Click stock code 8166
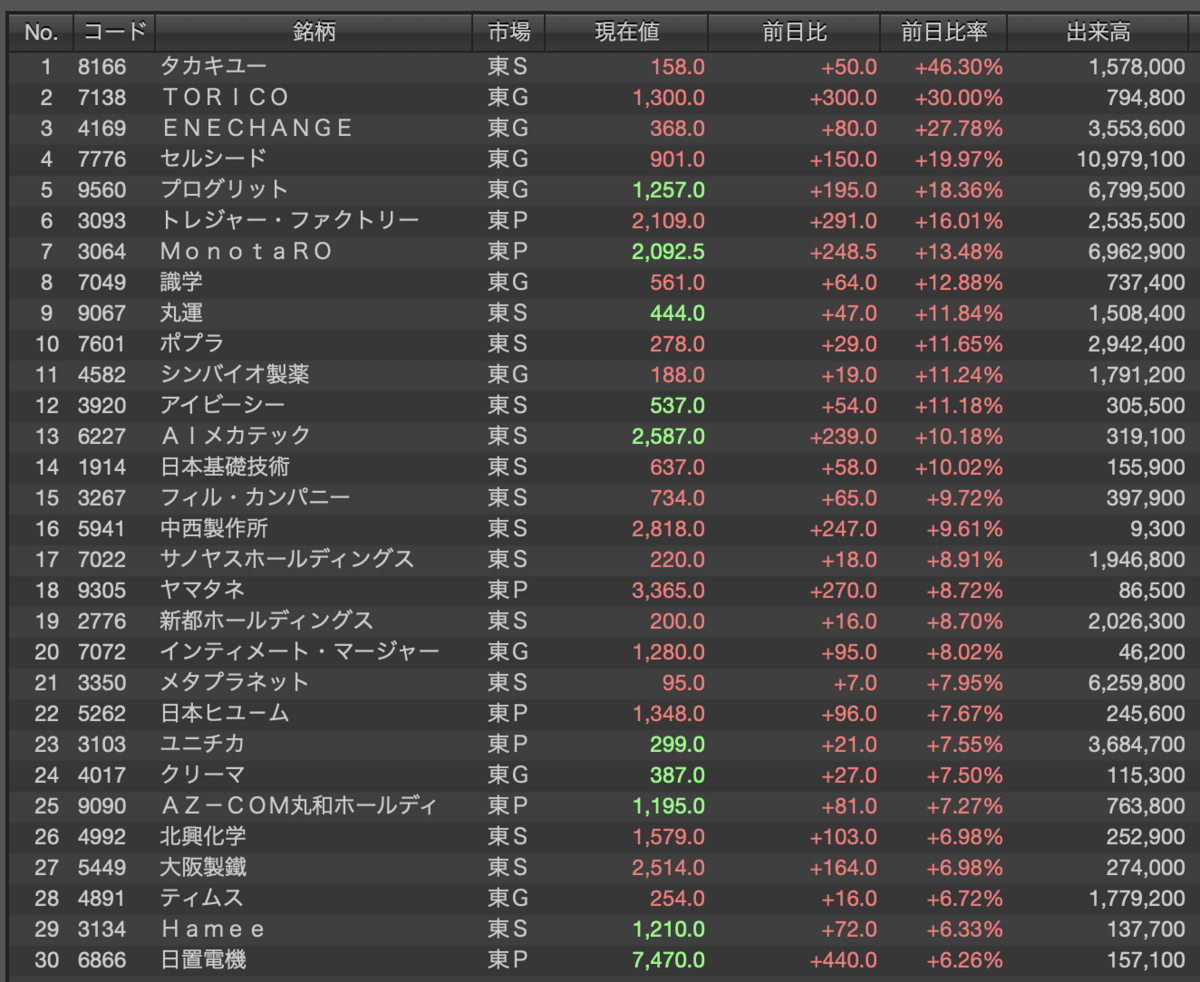 click(102, 67)
